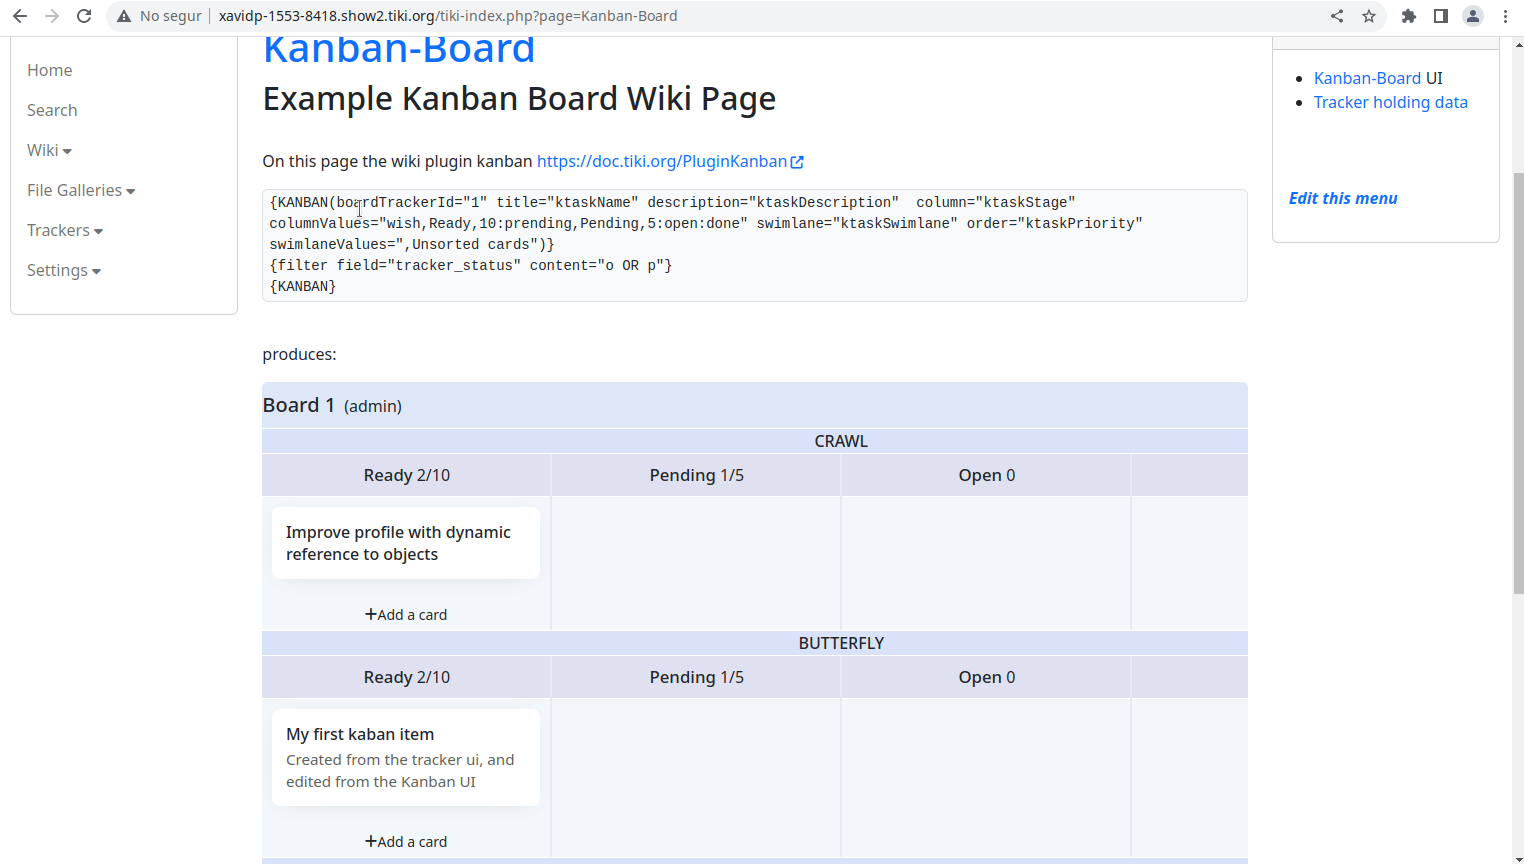Expand the Trackers sidebar menu
Image resolution: width=1524 pixels, height=864 pixels.
pos(65,230)
